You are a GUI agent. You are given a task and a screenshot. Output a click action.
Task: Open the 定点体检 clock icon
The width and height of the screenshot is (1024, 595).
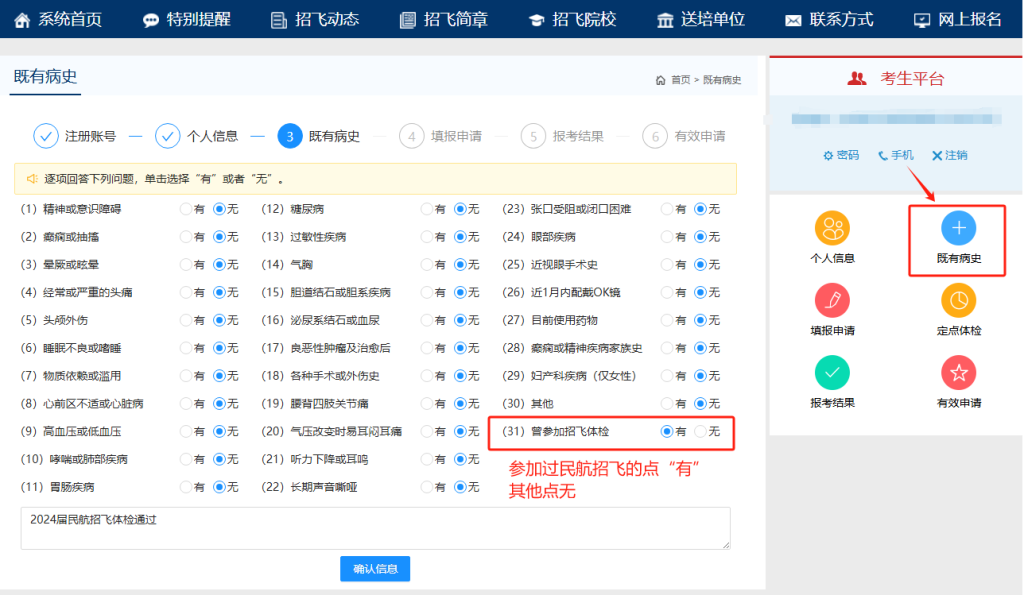coord(958,301)
